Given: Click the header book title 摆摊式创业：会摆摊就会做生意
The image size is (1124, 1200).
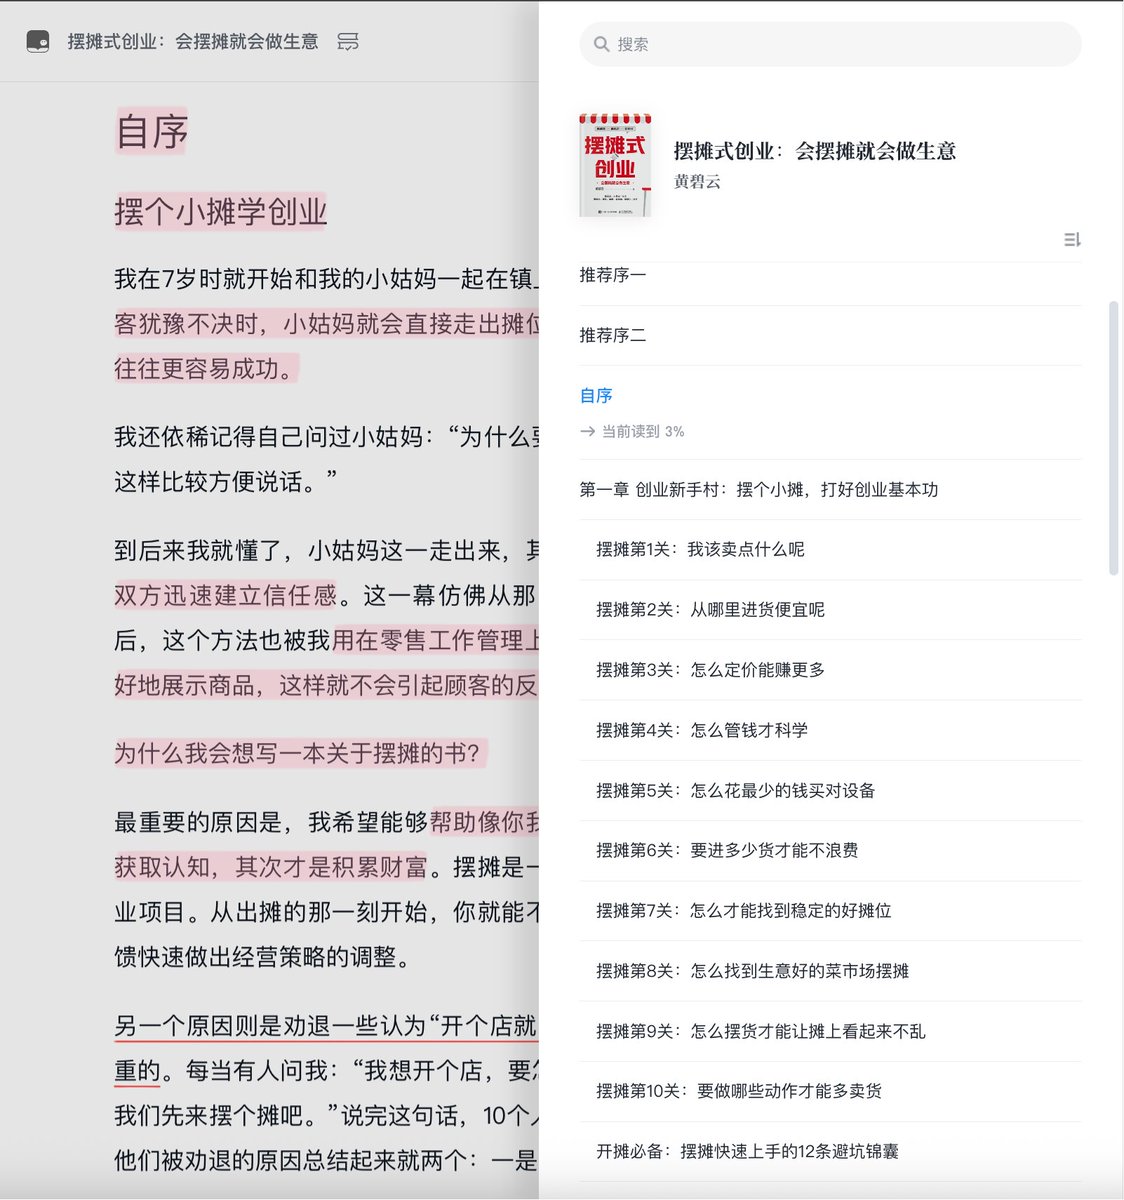Looking at the screenshot, I should [x=193, y=42].
